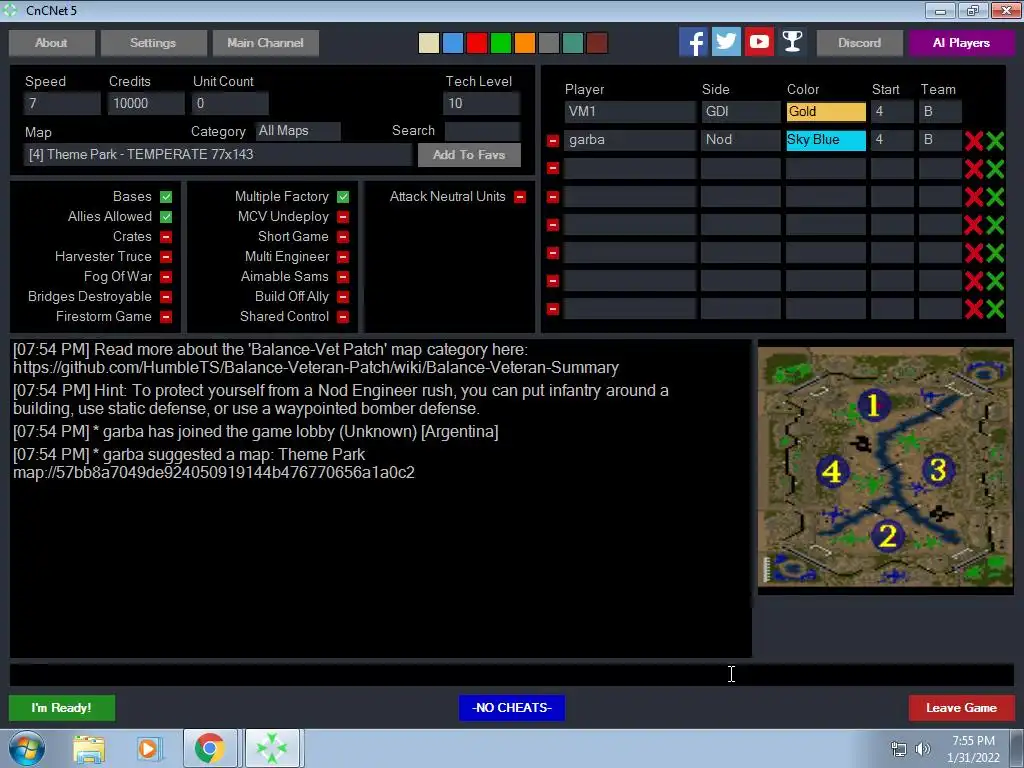Viewport: 1024px width, 768px height.
Task: Pick the orange chat color swatch
Action: [524, 43]
